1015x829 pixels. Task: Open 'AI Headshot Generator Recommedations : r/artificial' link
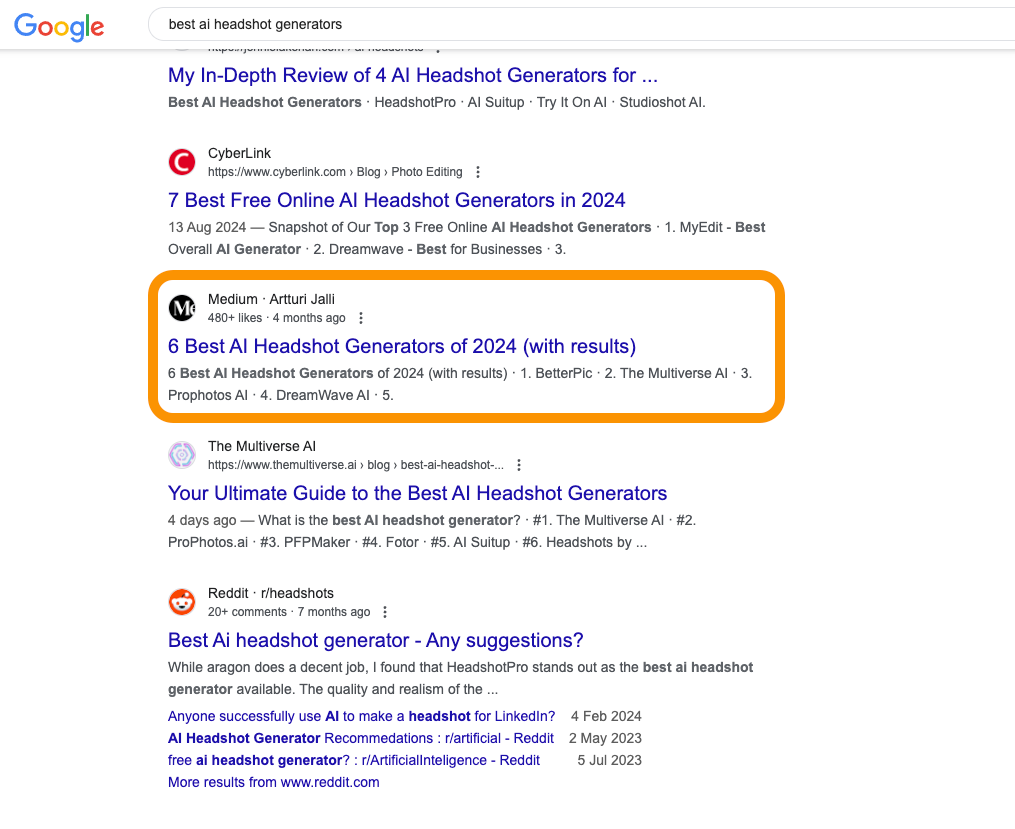361,738
